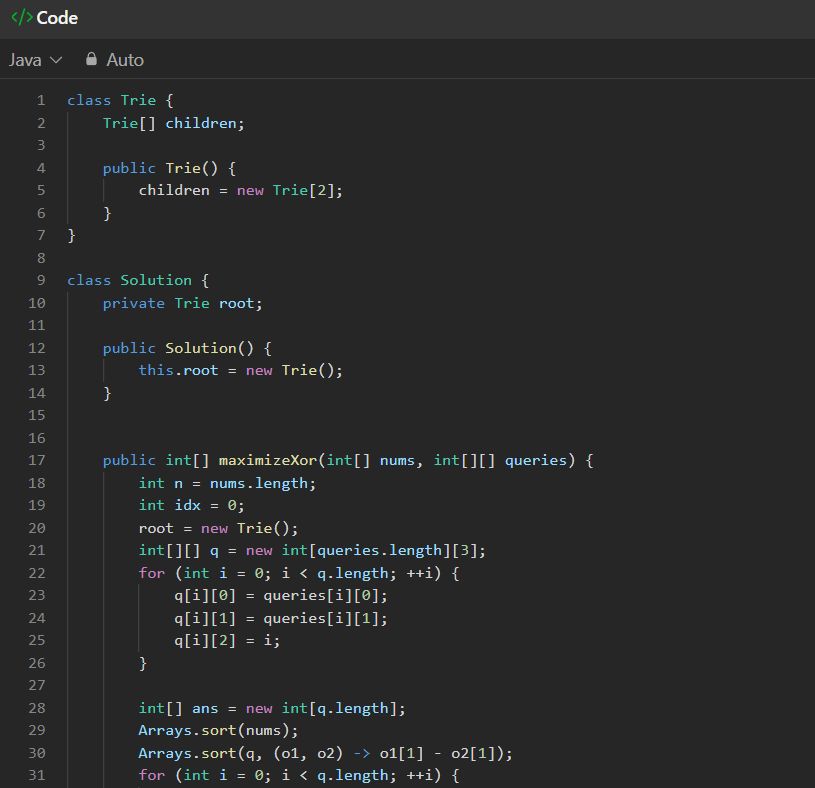The height and width of the screenshot is (788, 815).
Task: Toggle the Auto setting label
Action: click(125, 60)
